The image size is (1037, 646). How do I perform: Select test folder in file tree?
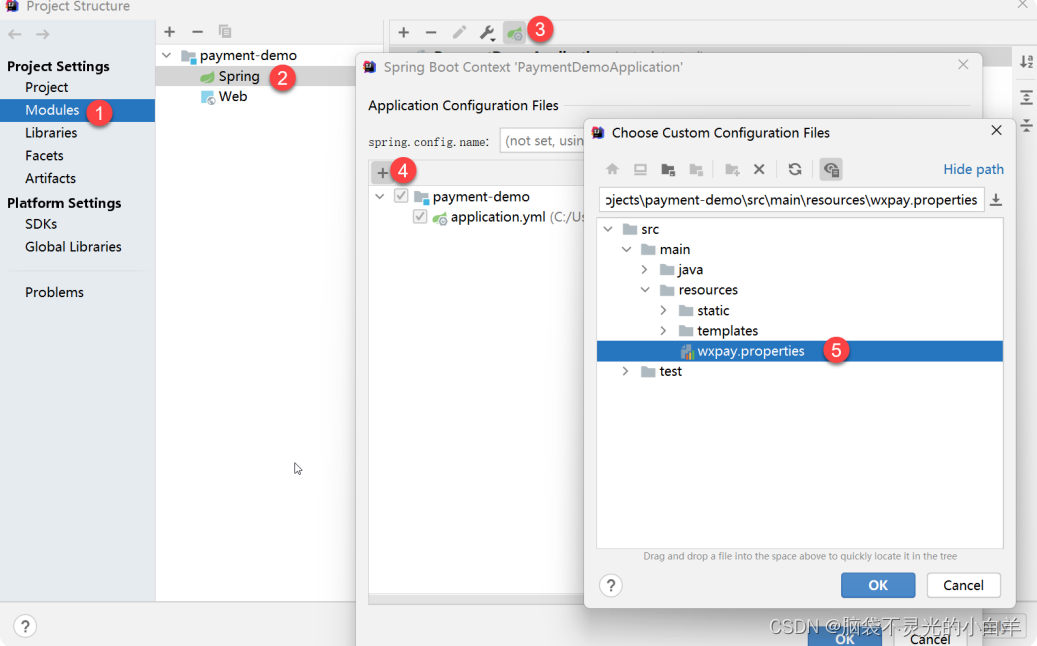[670, 371]
